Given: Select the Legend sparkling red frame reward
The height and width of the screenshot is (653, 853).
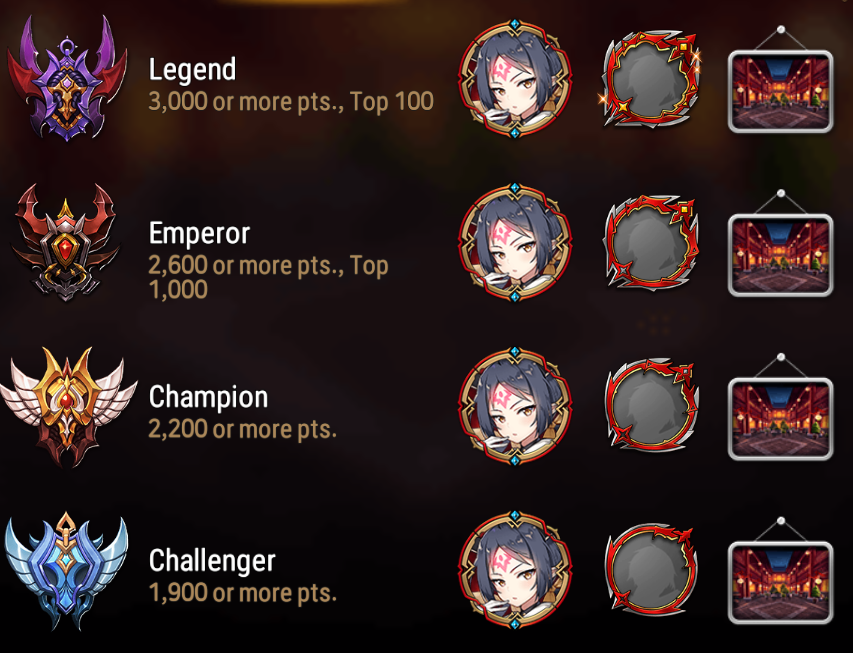Looking at the screenshot, I should [x=650, y=79].
